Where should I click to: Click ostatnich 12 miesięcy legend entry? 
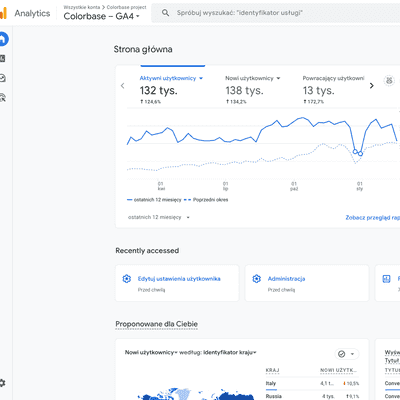(x=154, y=200)
